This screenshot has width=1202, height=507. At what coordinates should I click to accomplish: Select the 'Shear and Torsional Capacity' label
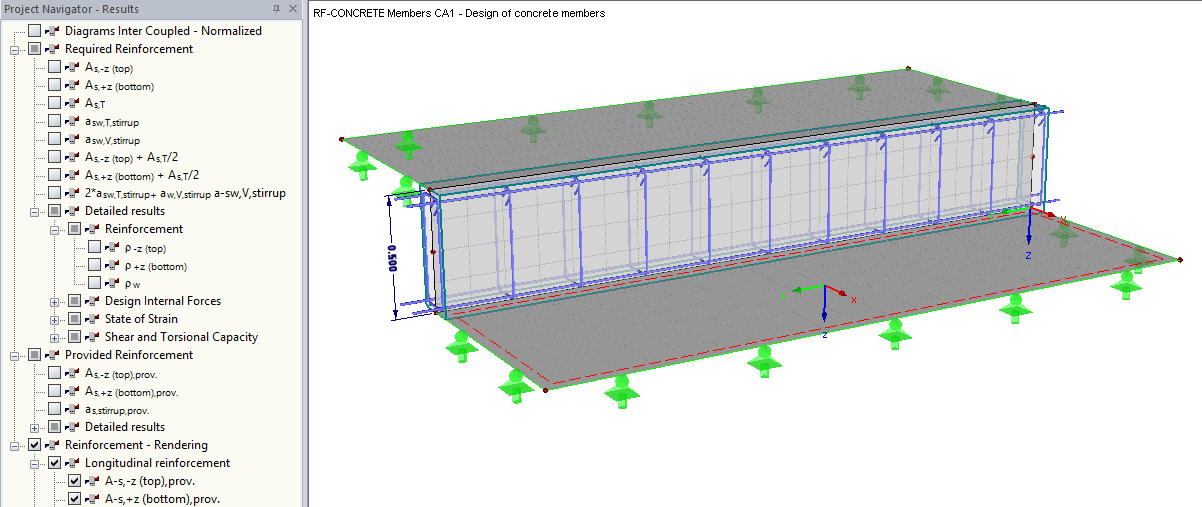click(181, 337)
